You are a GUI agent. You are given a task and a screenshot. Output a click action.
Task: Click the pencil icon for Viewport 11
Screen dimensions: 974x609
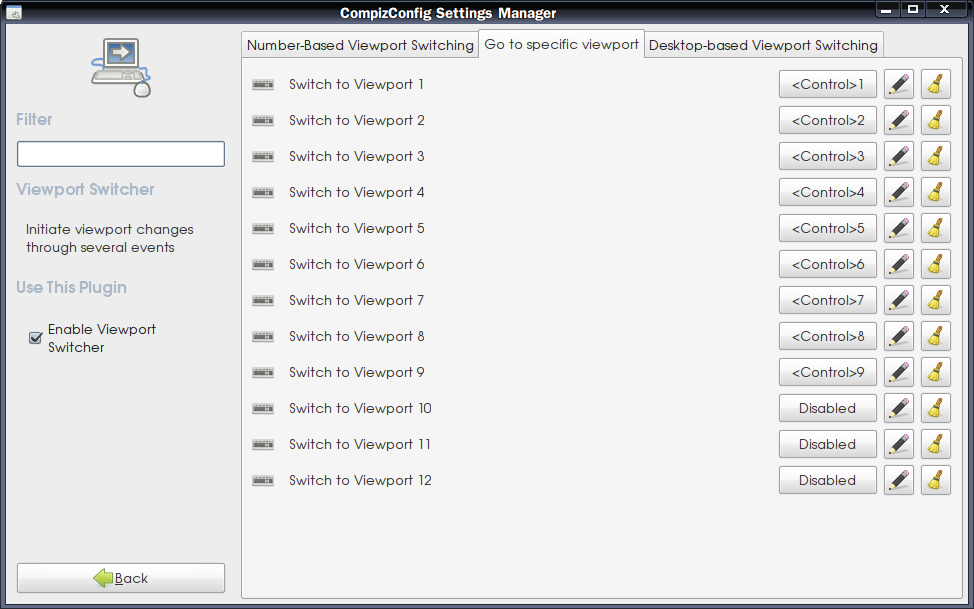(899, 445)
